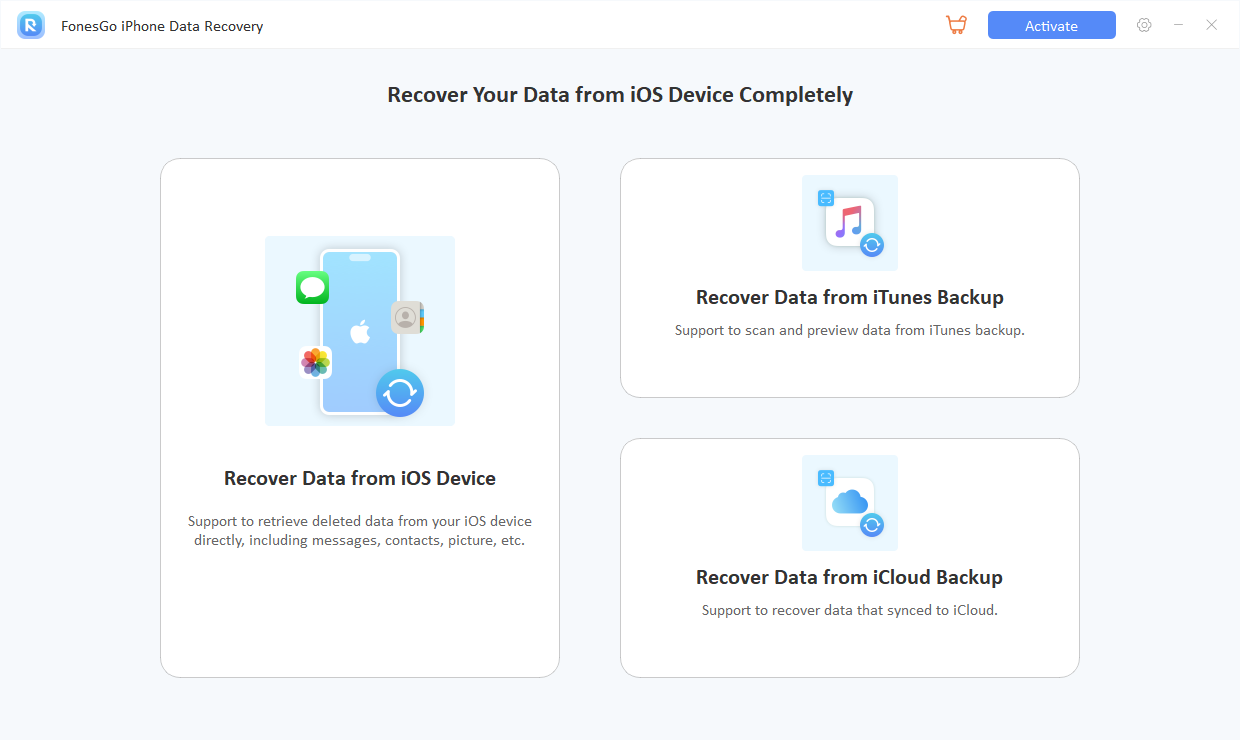Choose Recover Data from iCloud Backup title
This screenshot has height=740, width=1240.
point(849,577)
